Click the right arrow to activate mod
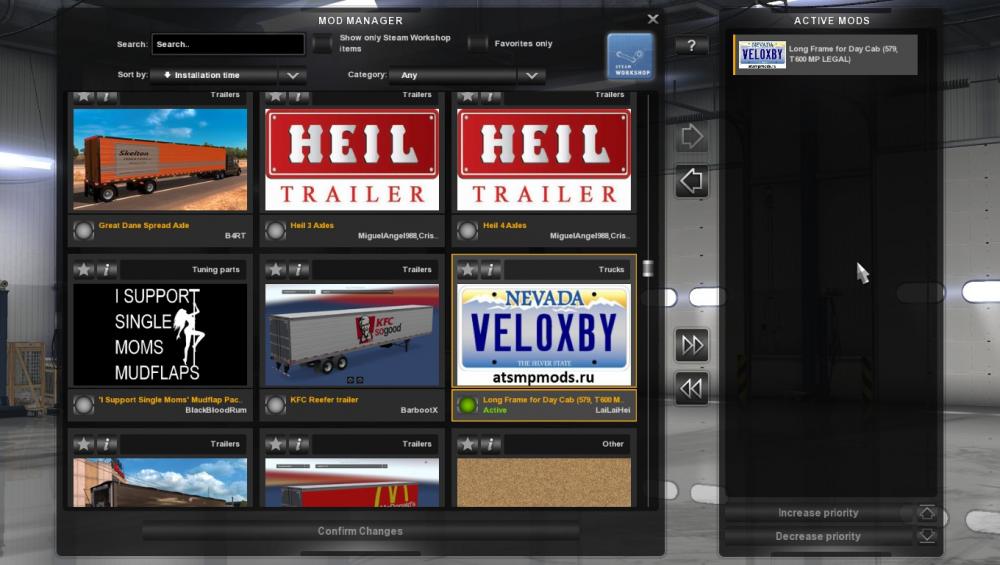 pos(691,137)
